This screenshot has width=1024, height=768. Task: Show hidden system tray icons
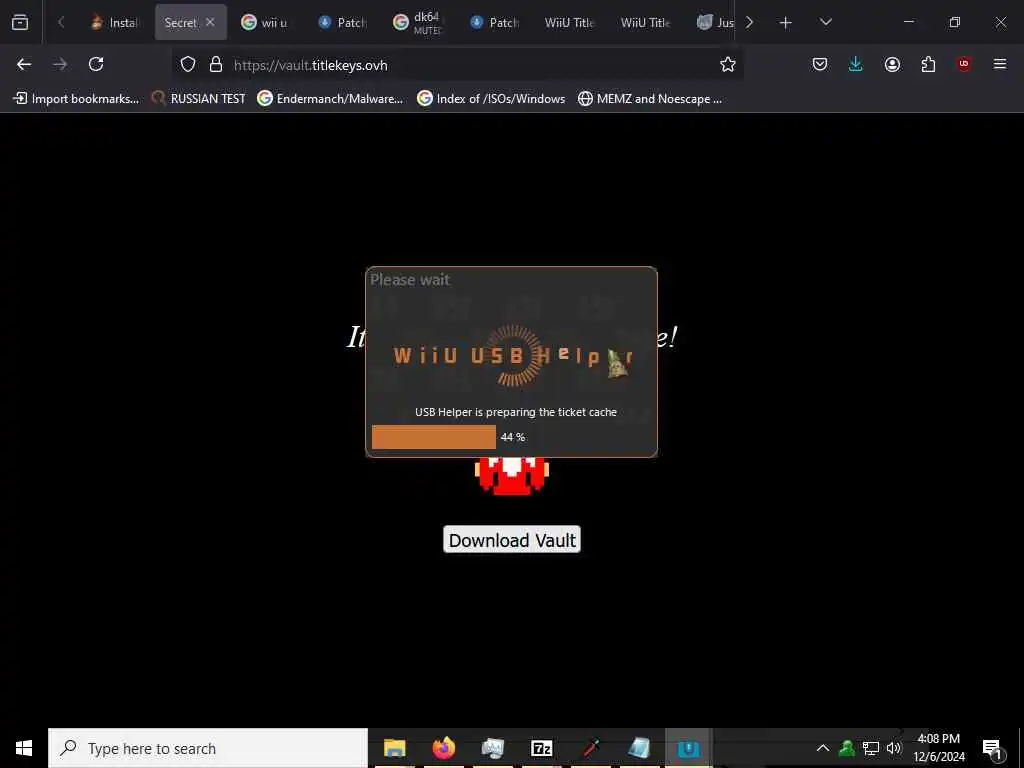click(x=823, y=748)
